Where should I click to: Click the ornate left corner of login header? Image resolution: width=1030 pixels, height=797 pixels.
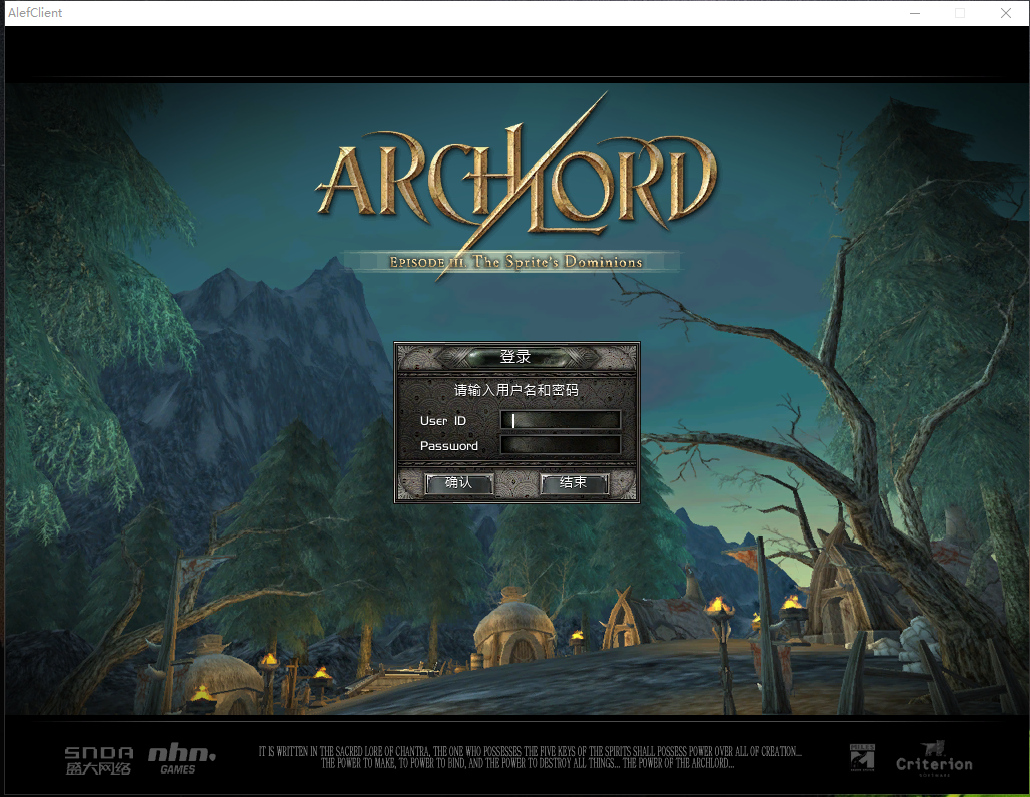click(x=418, y=357)
